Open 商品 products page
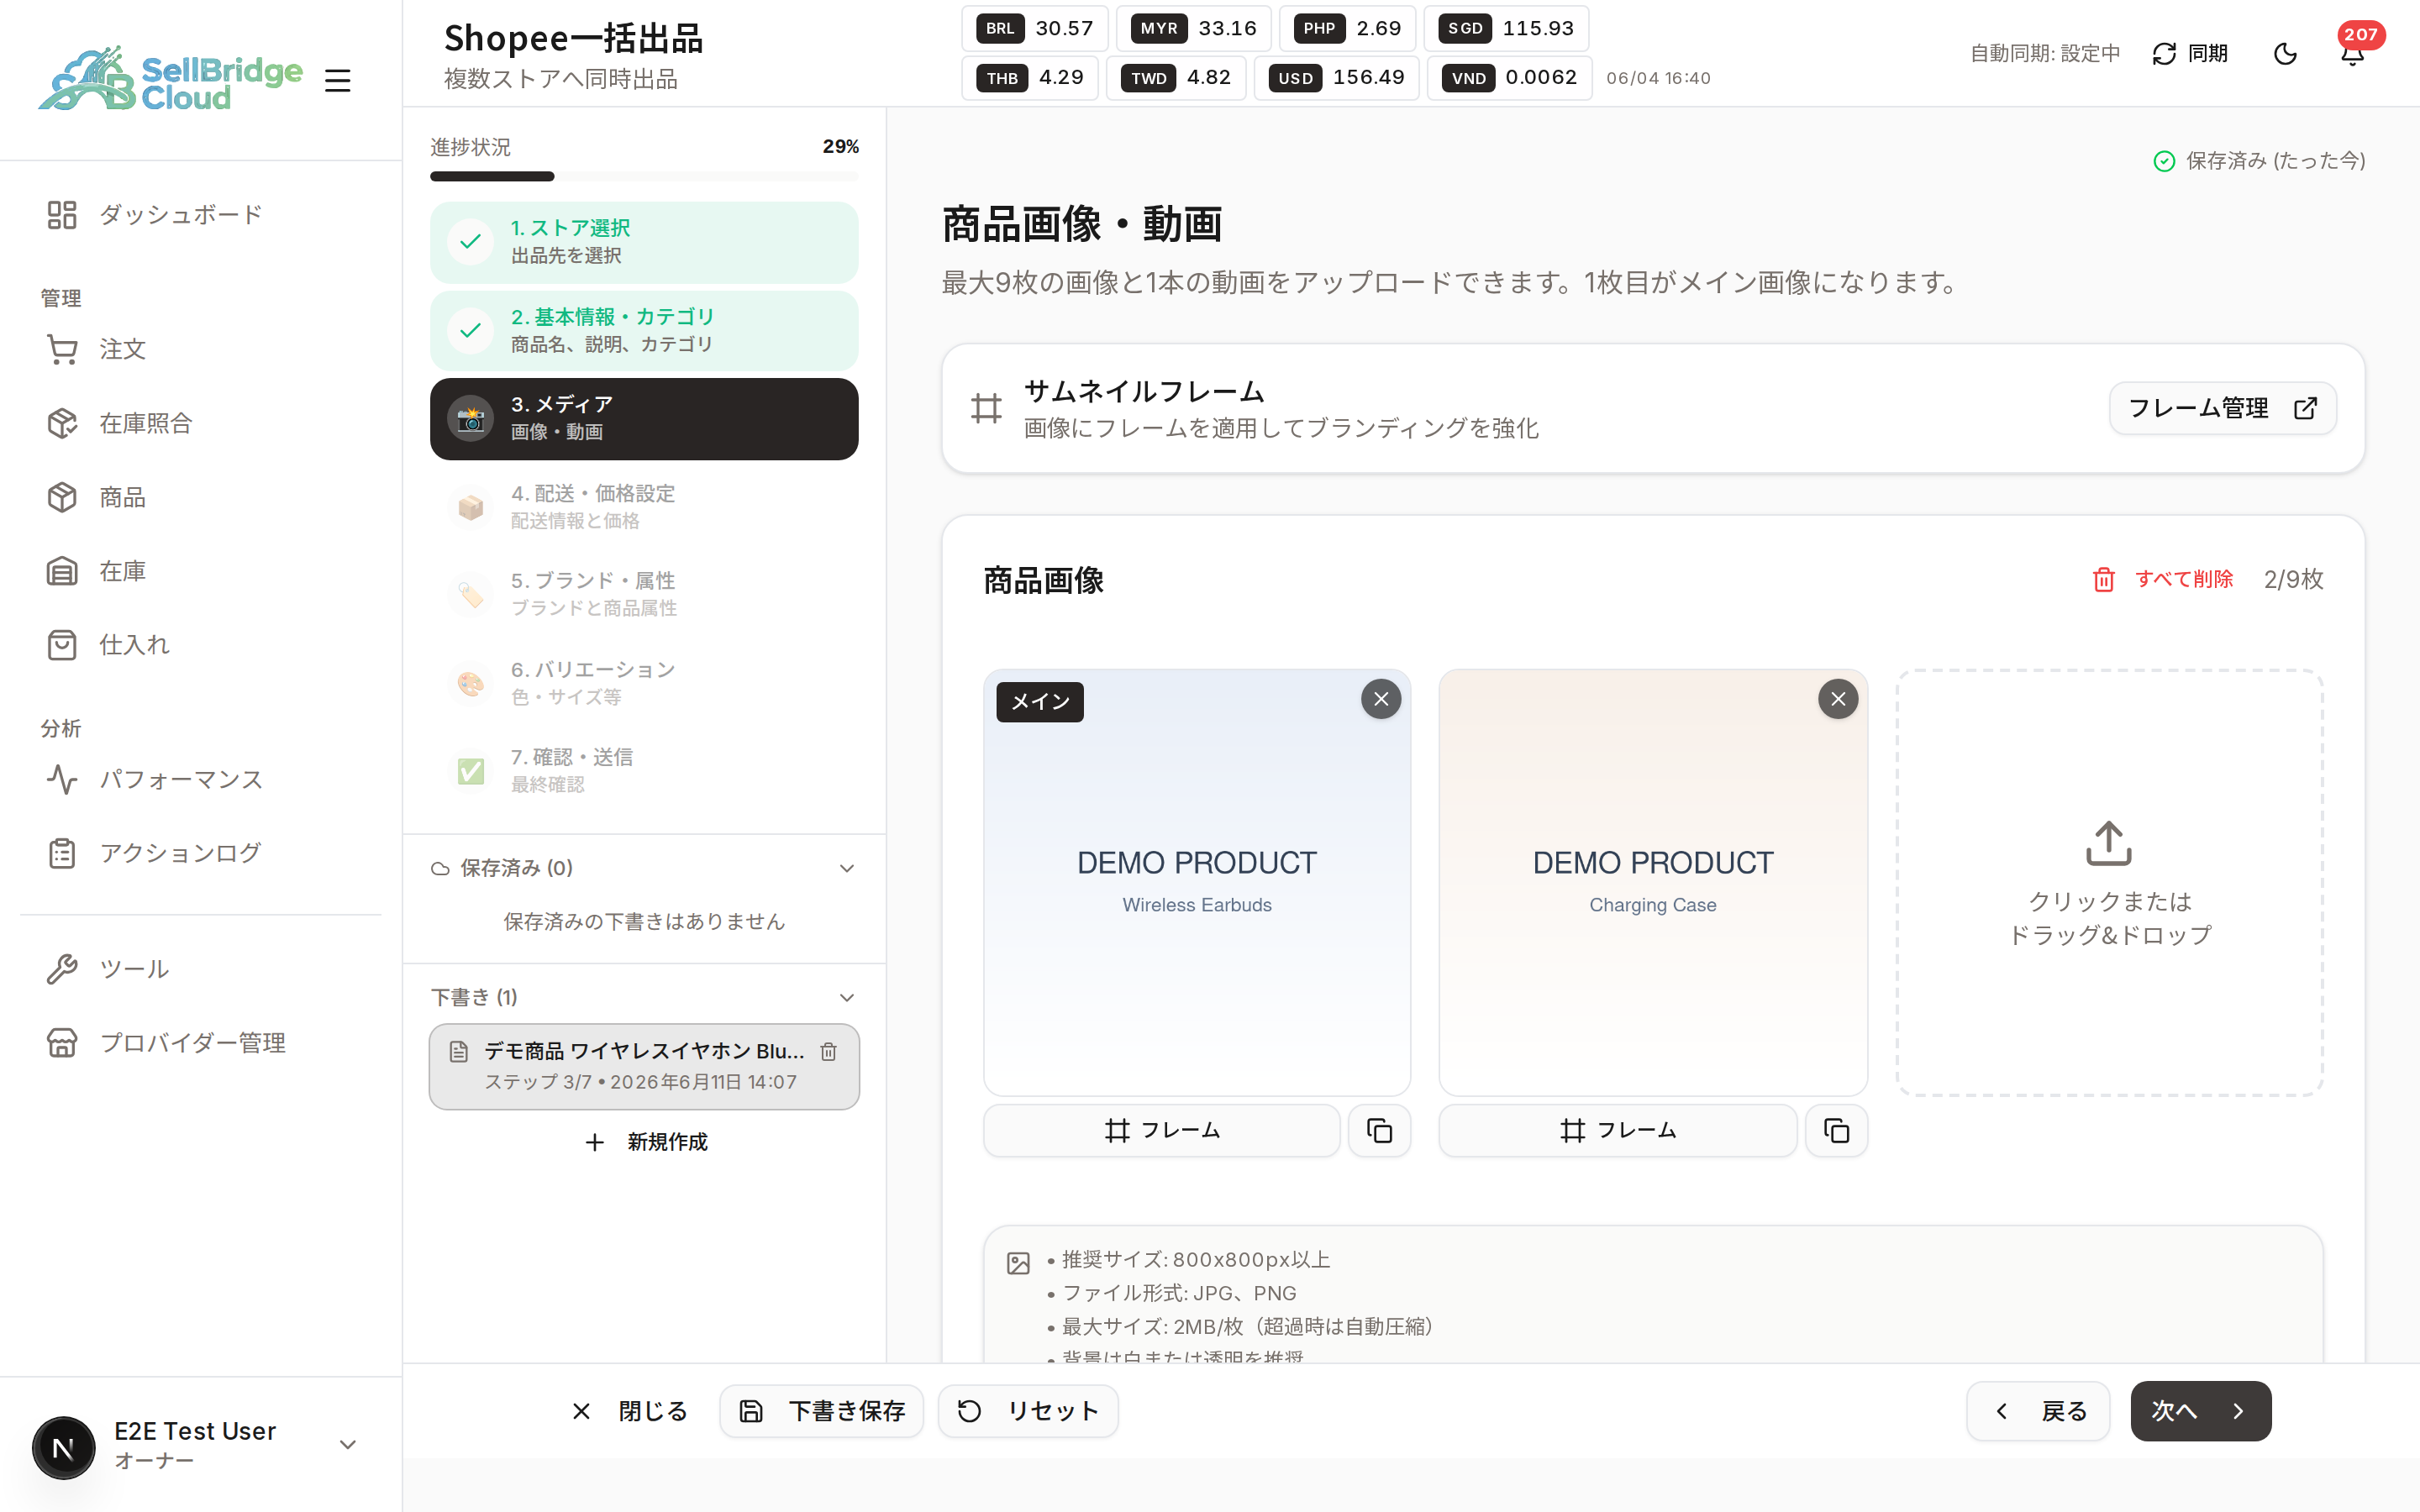 (200, 497)
